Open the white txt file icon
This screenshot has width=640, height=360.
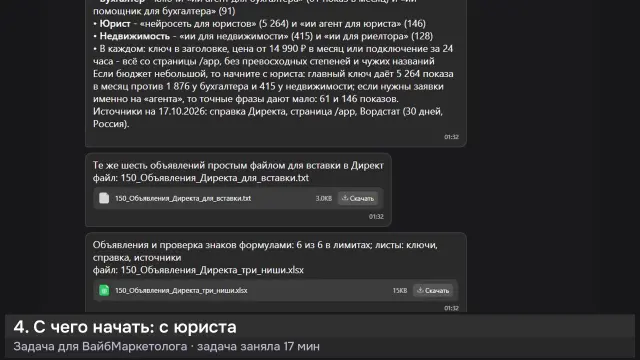[104, 198]
